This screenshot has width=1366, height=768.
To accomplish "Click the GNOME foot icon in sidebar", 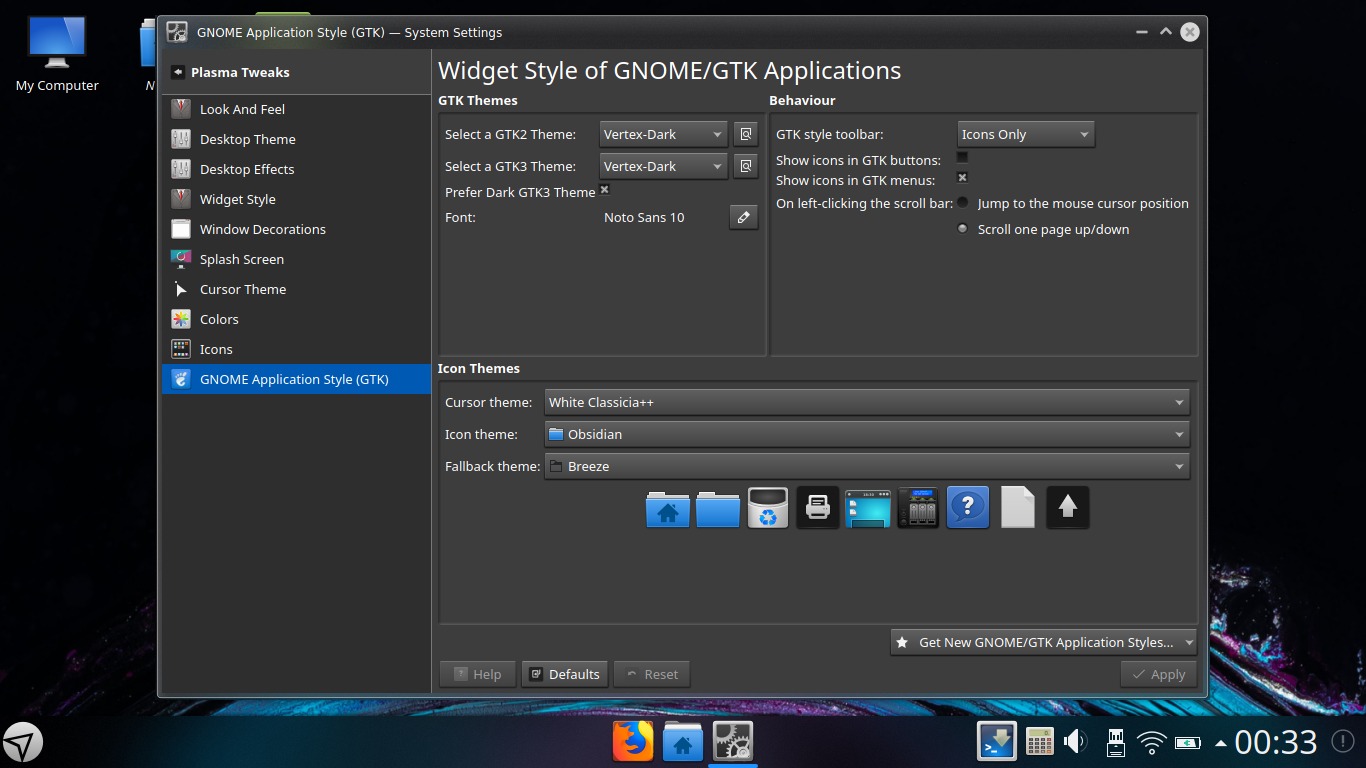I will click(x=181, y=379).
